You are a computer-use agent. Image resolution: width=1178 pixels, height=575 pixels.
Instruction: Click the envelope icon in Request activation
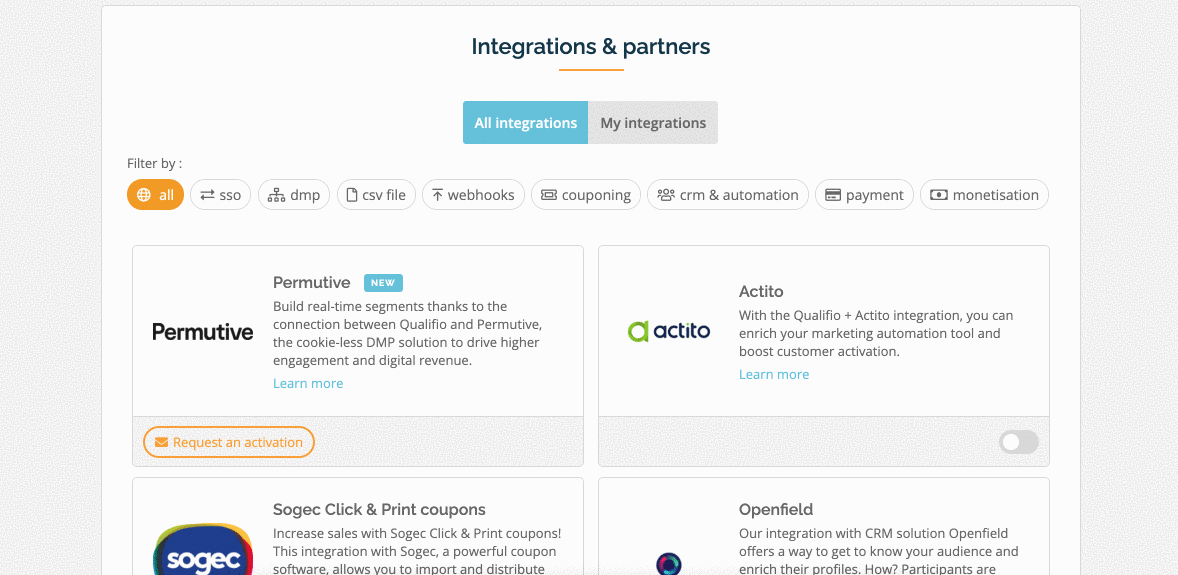161,442
